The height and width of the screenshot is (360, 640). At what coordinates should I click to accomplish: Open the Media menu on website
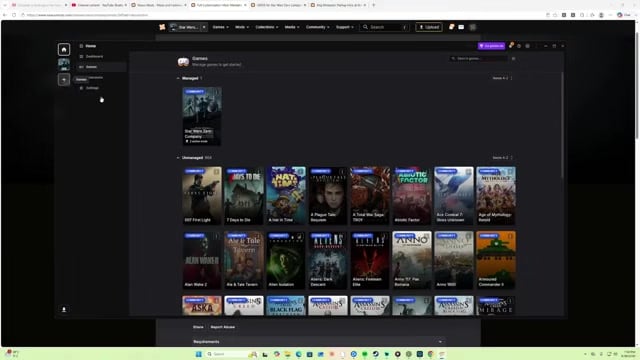point(292,27)
